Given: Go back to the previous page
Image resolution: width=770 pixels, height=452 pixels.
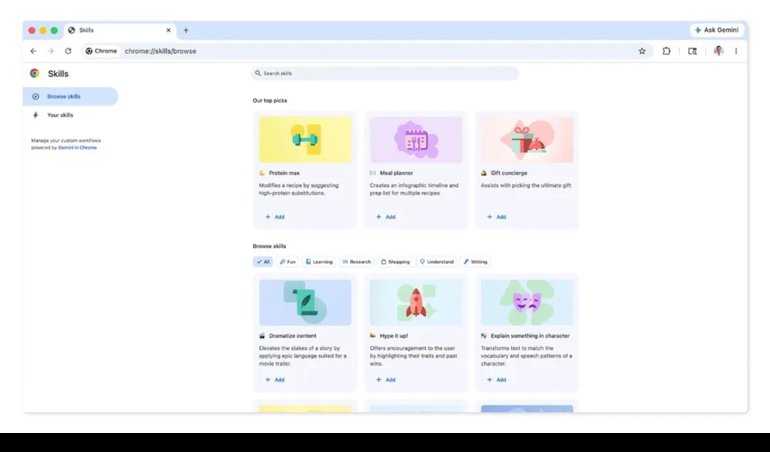Looking at the screenshot, I should click(33, 51).
